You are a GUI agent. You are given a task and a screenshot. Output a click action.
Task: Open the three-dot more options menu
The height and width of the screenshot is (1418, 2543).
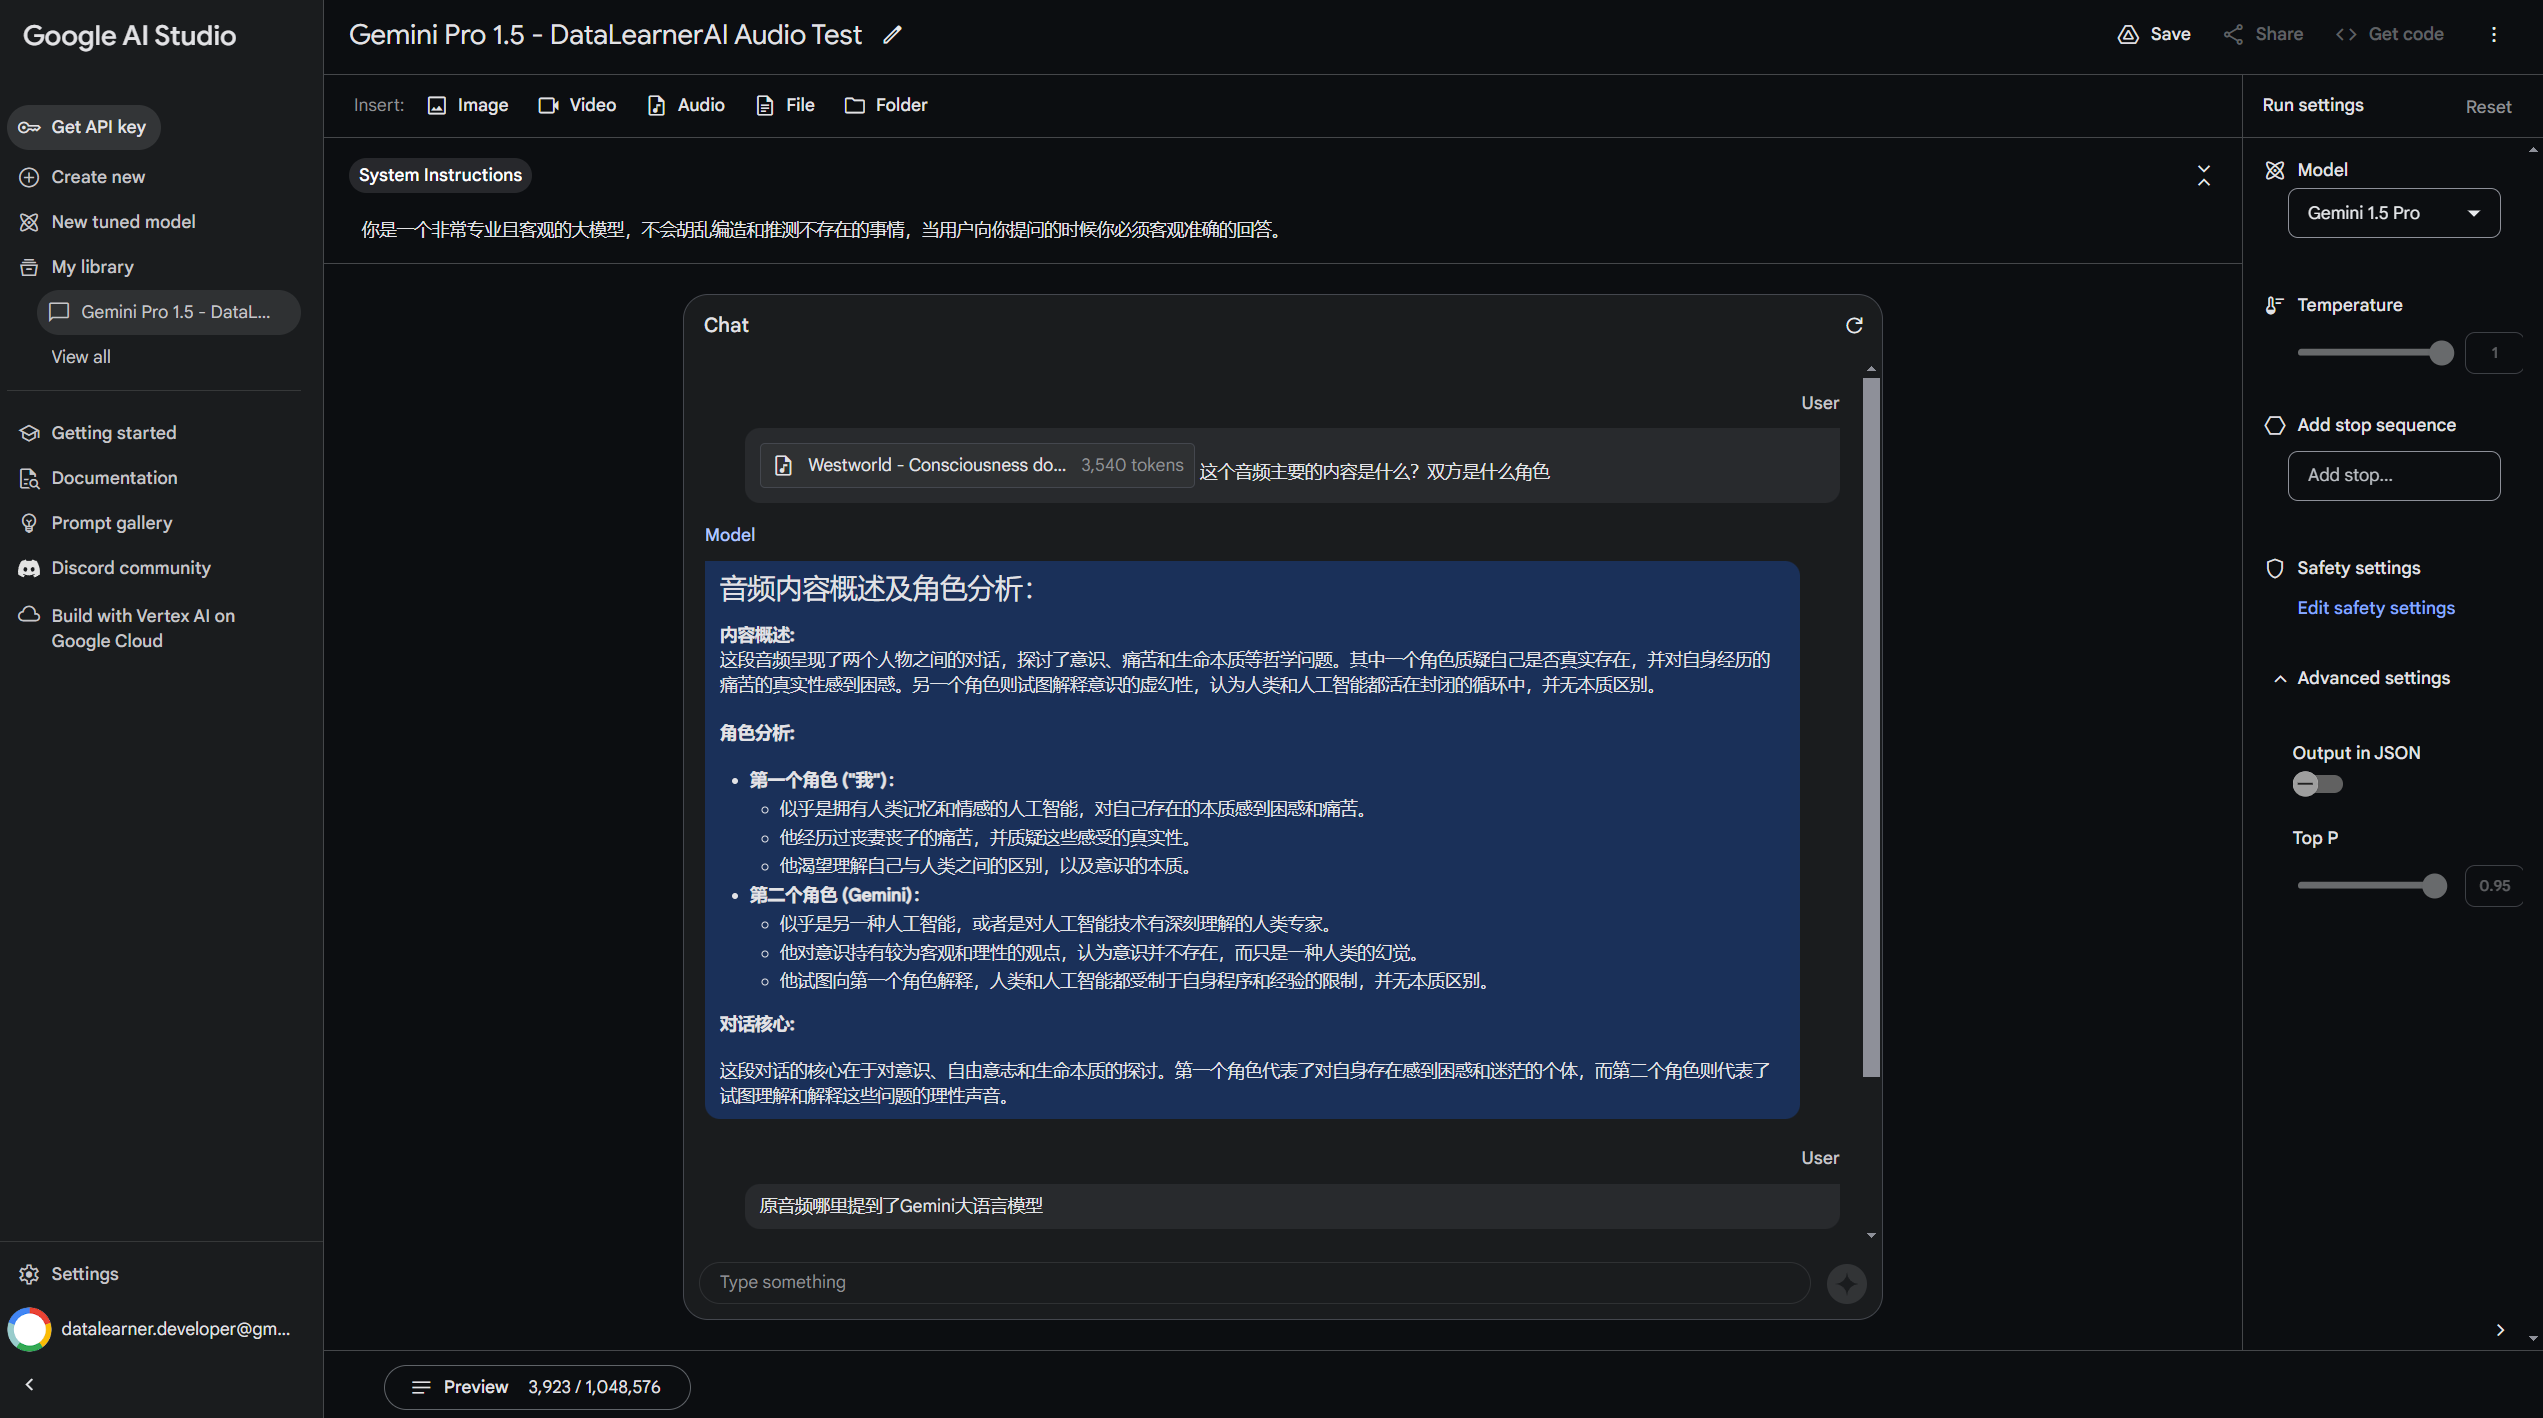(x=2493, y=34)
